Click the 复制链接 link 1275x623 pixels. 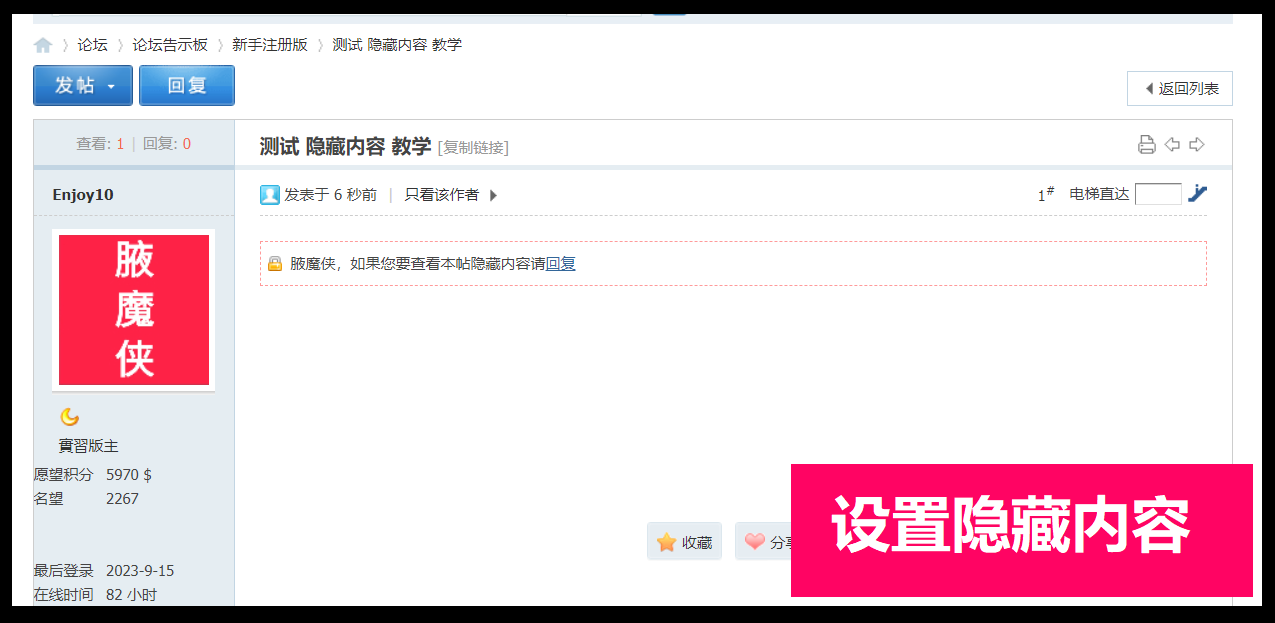(x=473, y=147)
